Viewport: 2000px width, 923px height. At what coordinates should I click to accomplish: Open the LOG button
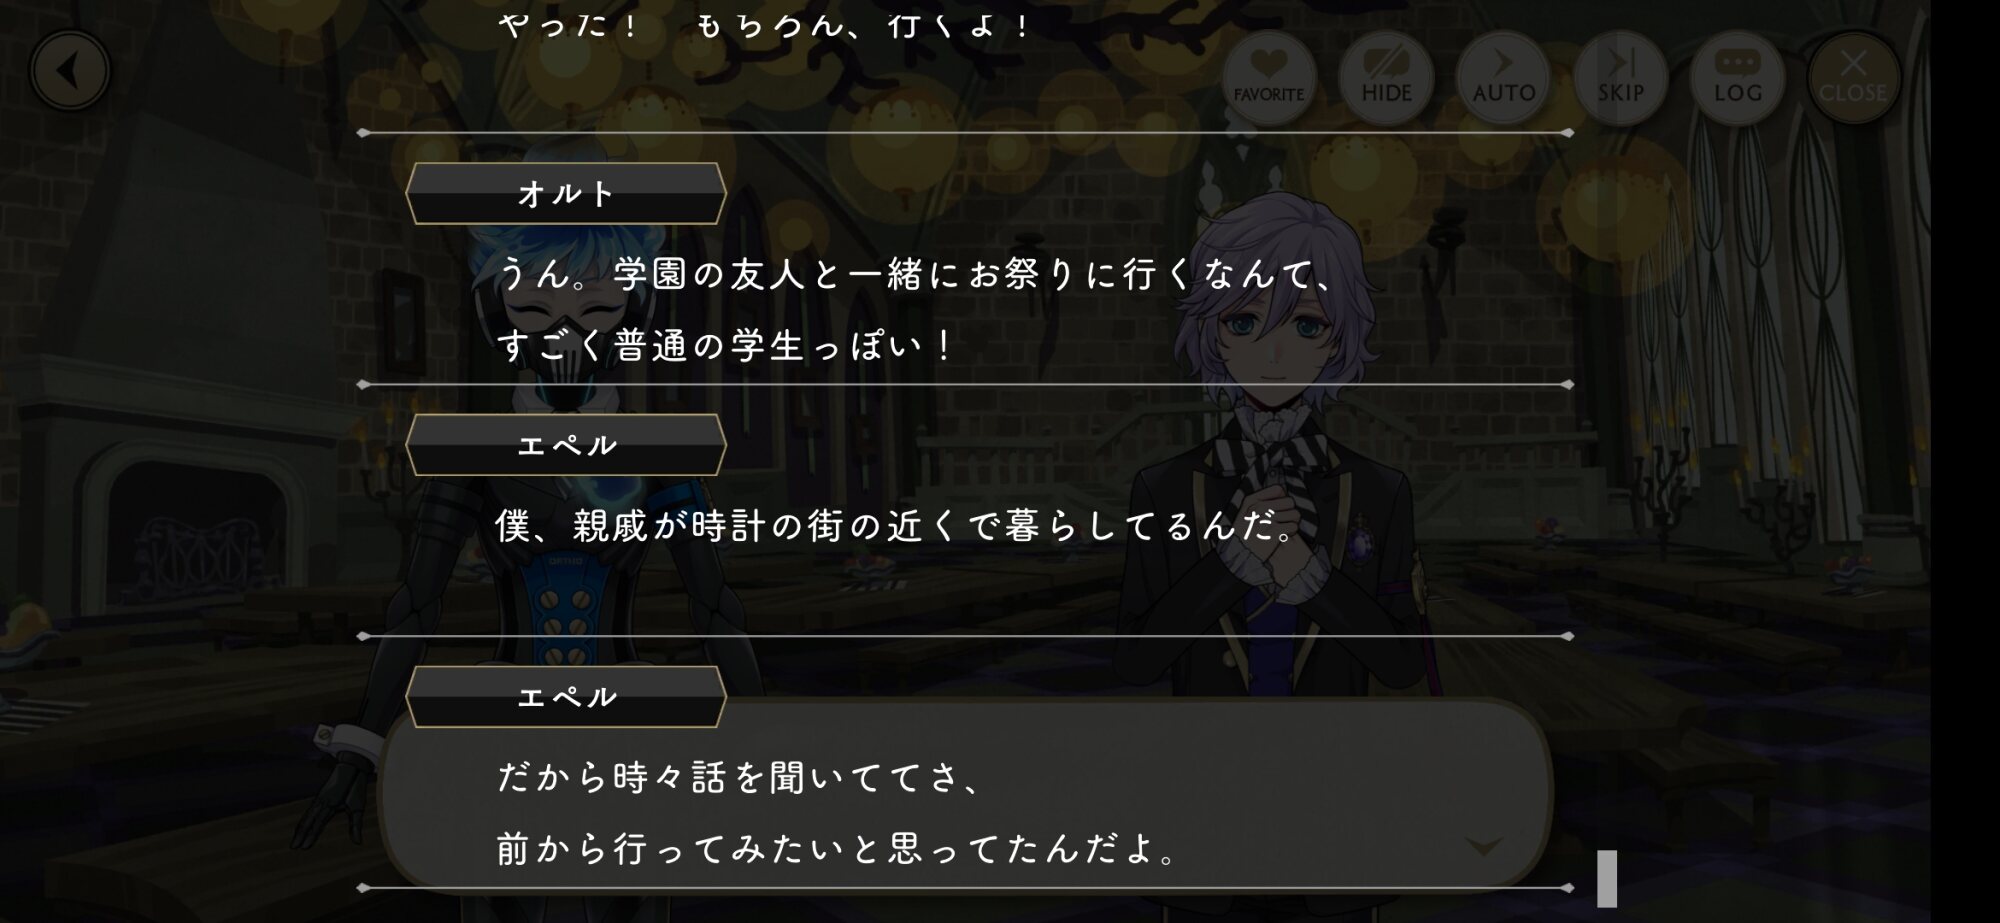click(1737, 78)
